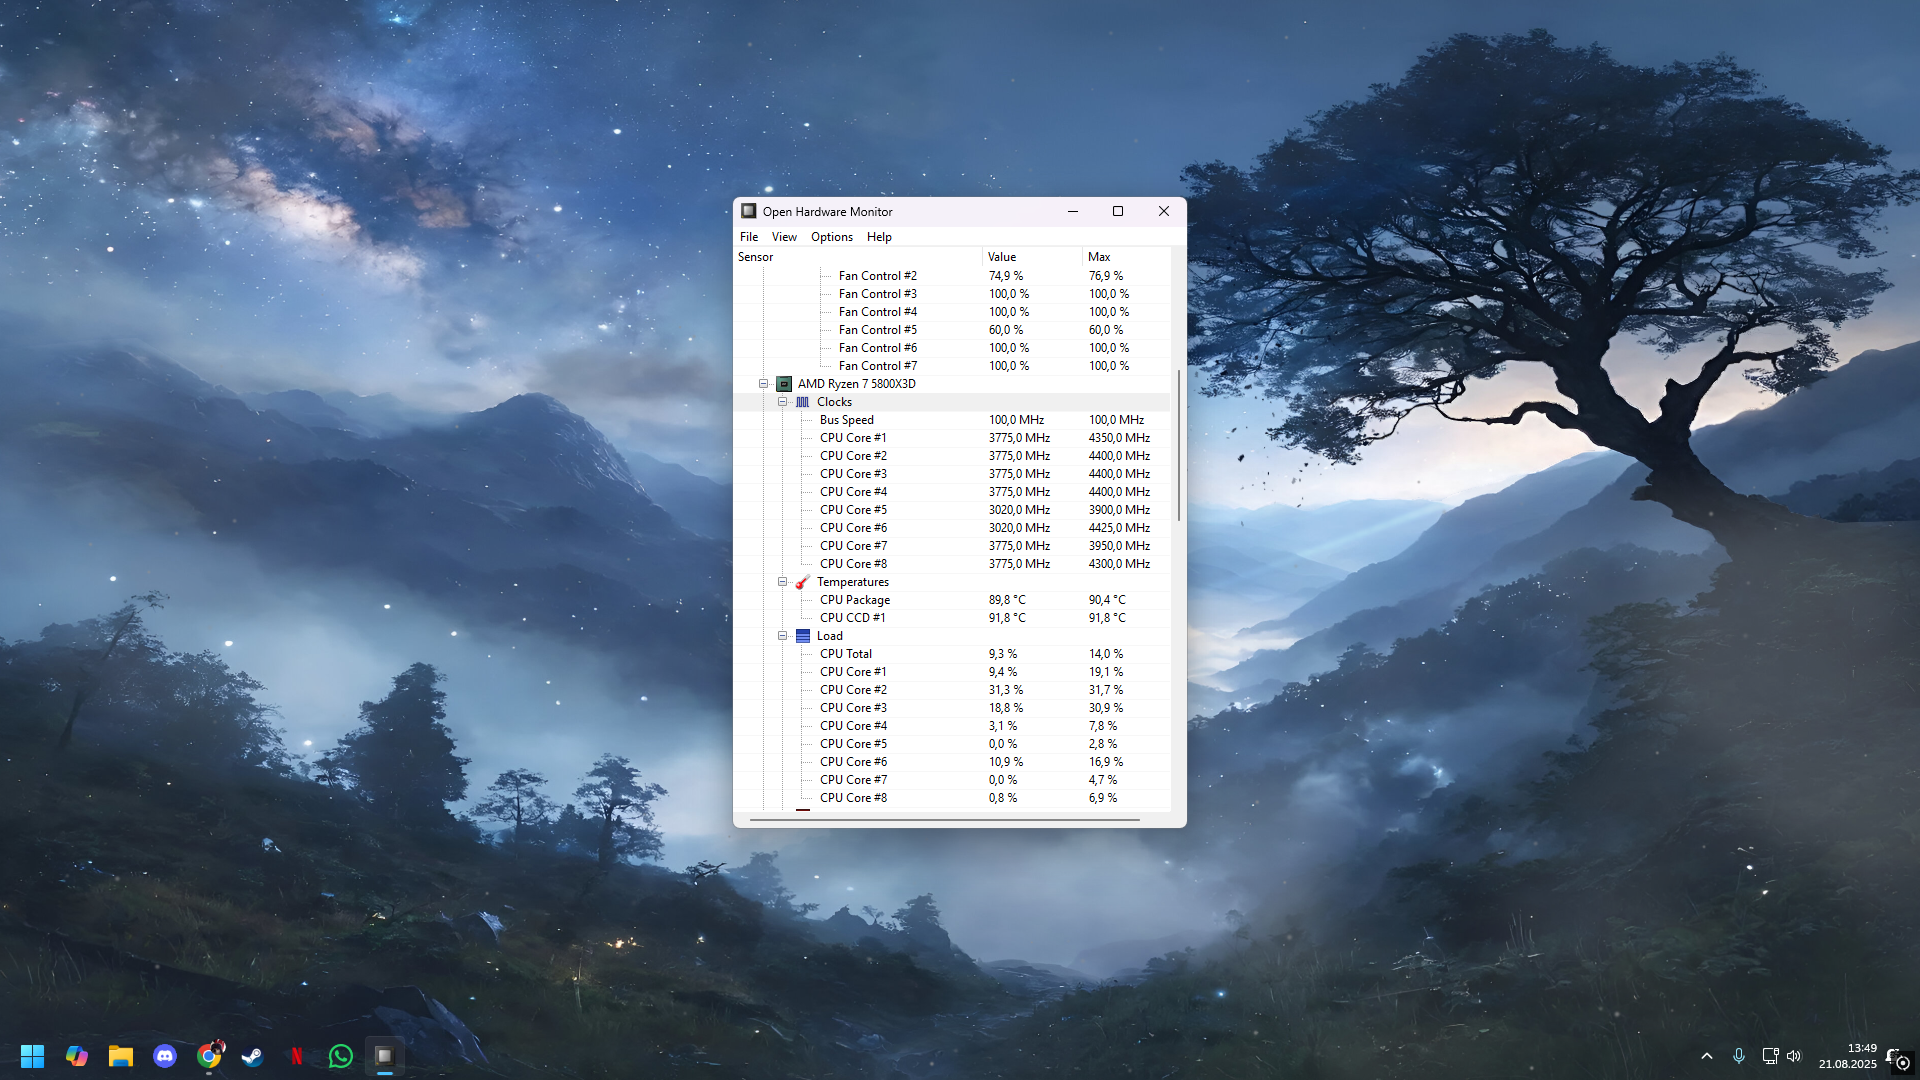This screenshot has height=1080, width=1920.
Task: Select the CPU CCD #1 temperature row
Action: pyautogui.click(x=952, y=618)
